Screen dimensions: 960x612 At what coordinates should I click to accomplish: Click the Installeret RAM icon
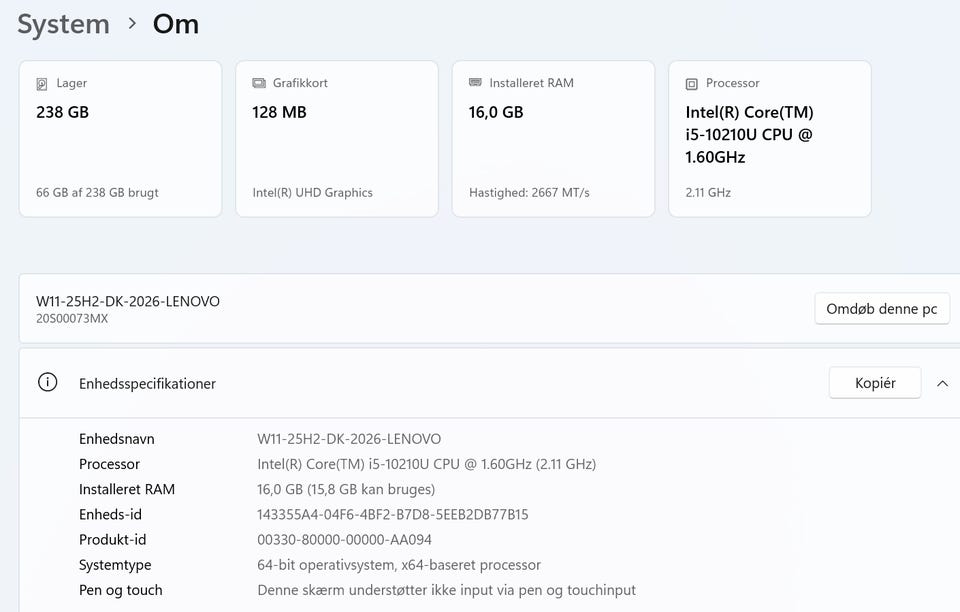point(475,84)
